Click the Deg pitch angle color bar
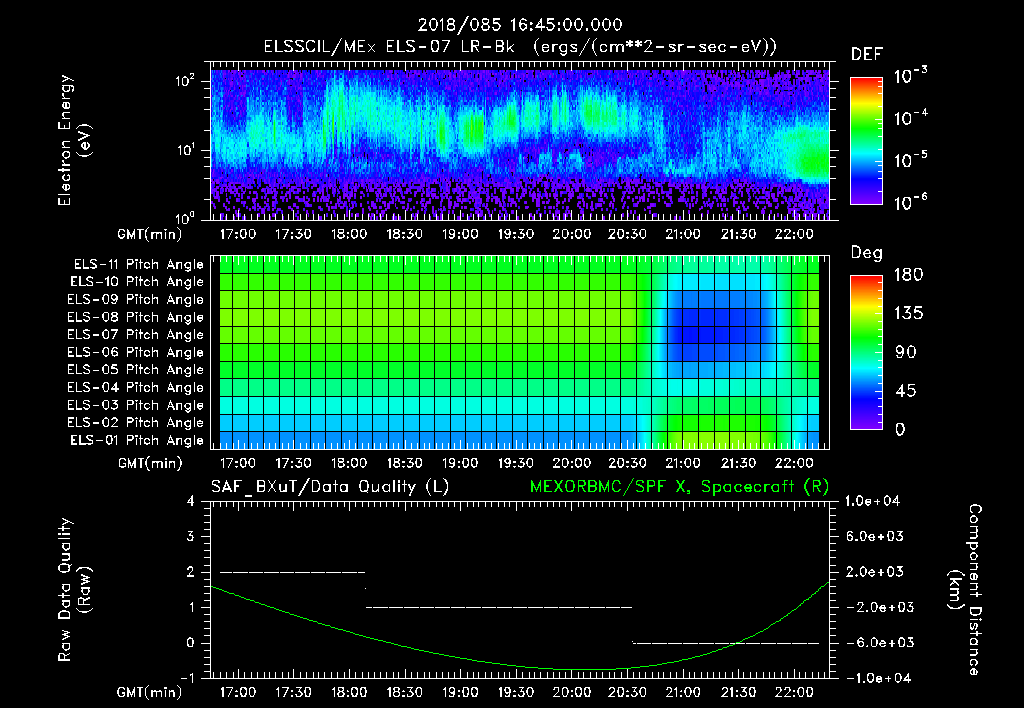The image size is (1024, 708). (x=866, y=352)
